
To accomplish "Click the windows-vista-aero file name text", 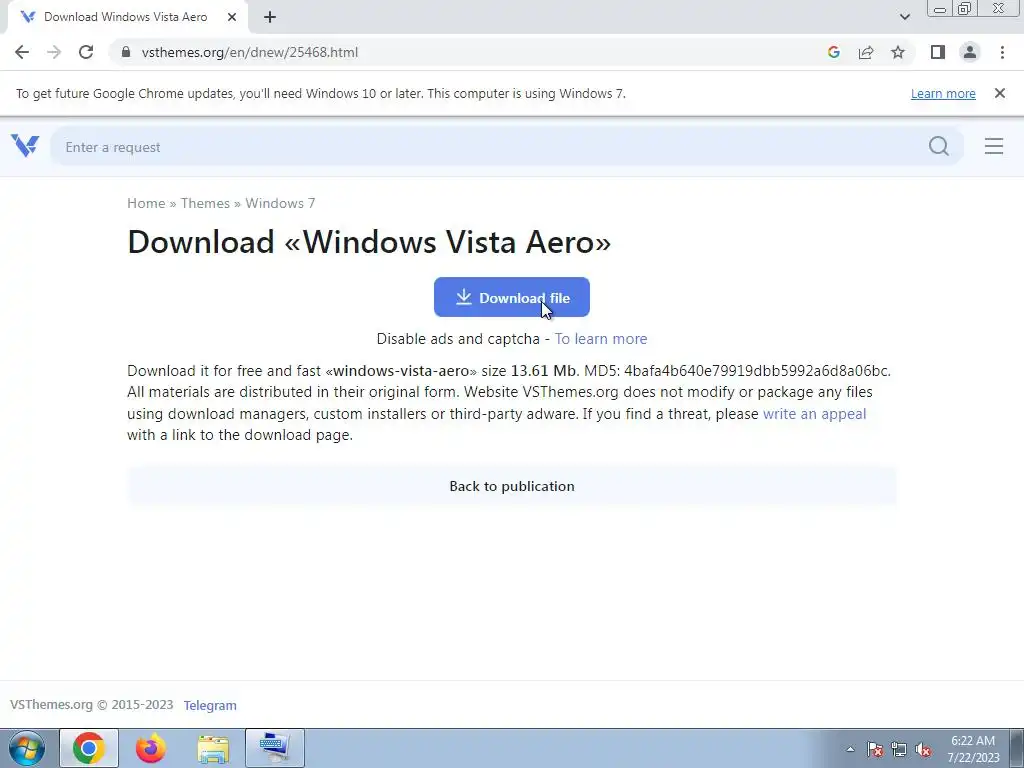I will tap(401, 371).
